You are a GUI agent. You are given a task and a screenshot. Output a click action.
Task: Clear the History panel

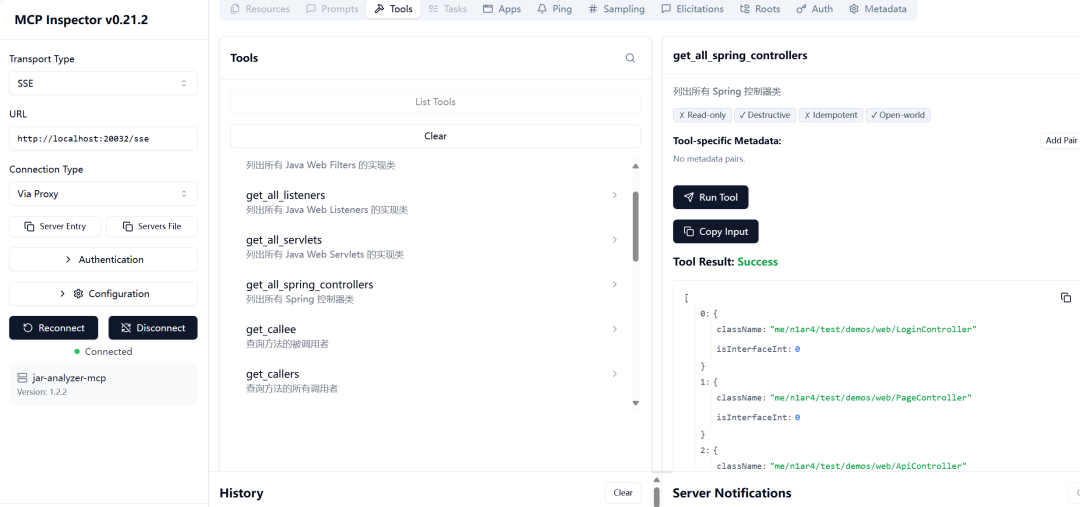coord(623,493)
